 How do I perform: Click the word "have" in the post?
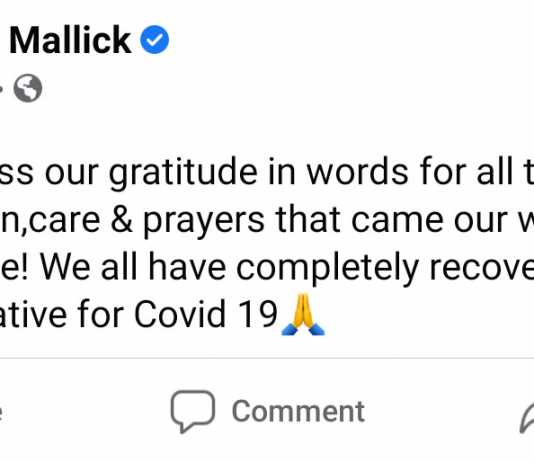187,267
